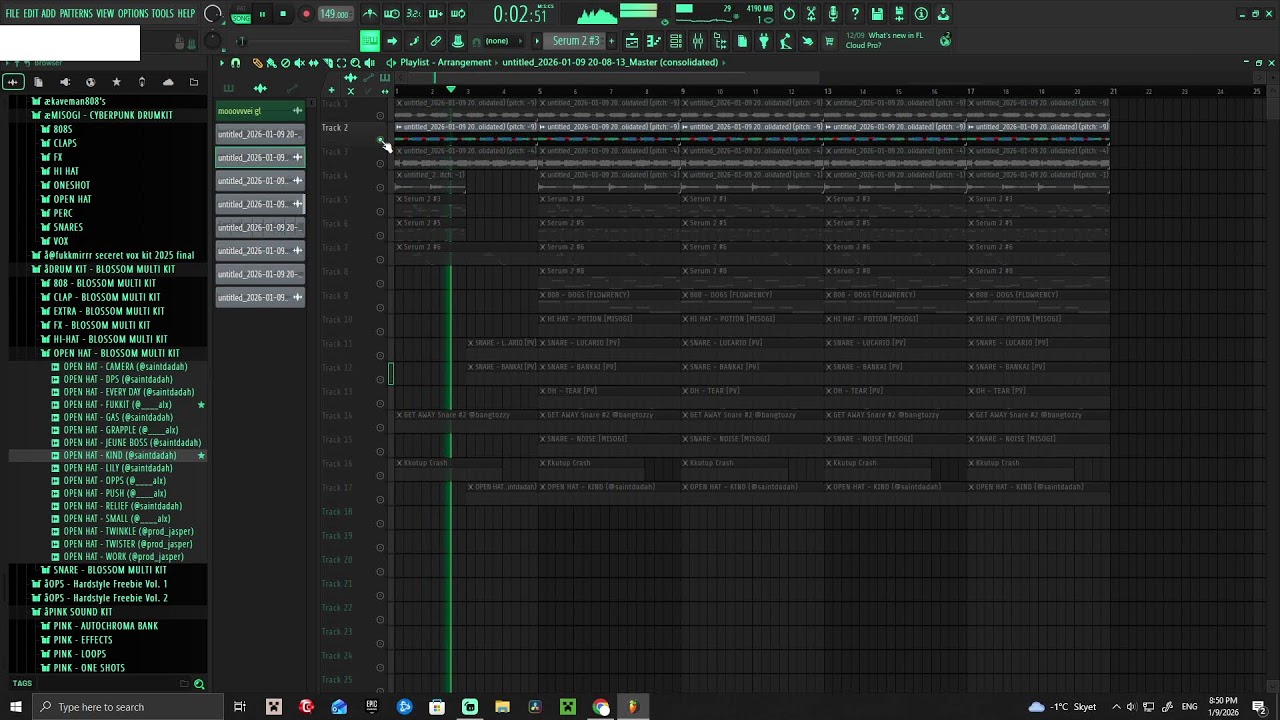This screenshot has width=1280, height=720.
Task: Open the Project info icon
Action: [921, 14]
